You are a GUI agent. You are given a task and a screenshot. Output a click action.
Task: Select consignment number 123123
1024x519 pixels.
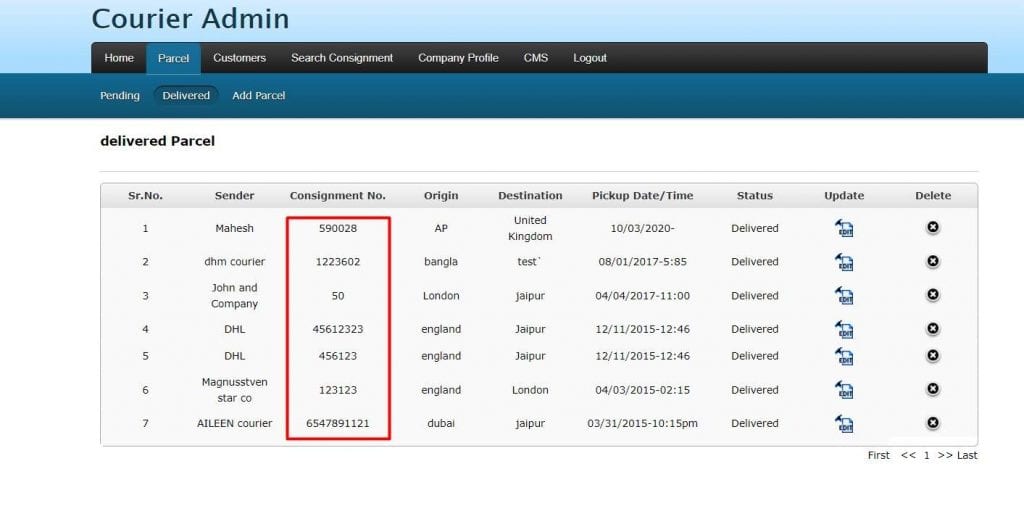[338, 390]
